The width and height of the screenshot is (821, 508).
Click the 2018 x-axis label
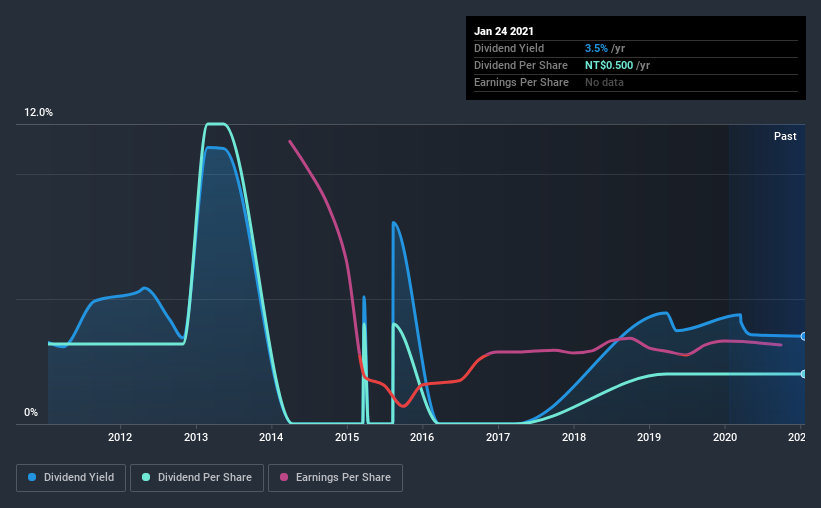574,437
